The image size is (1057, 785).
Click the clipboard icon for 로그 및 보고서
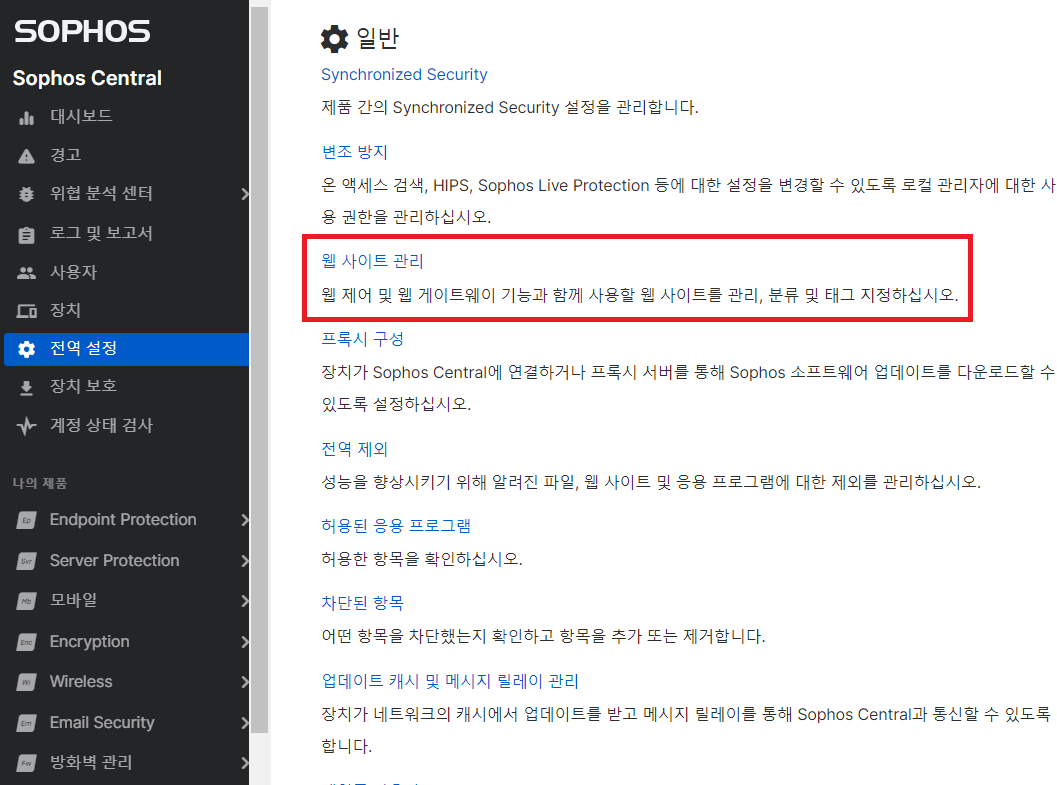click(x=26, y=234)
